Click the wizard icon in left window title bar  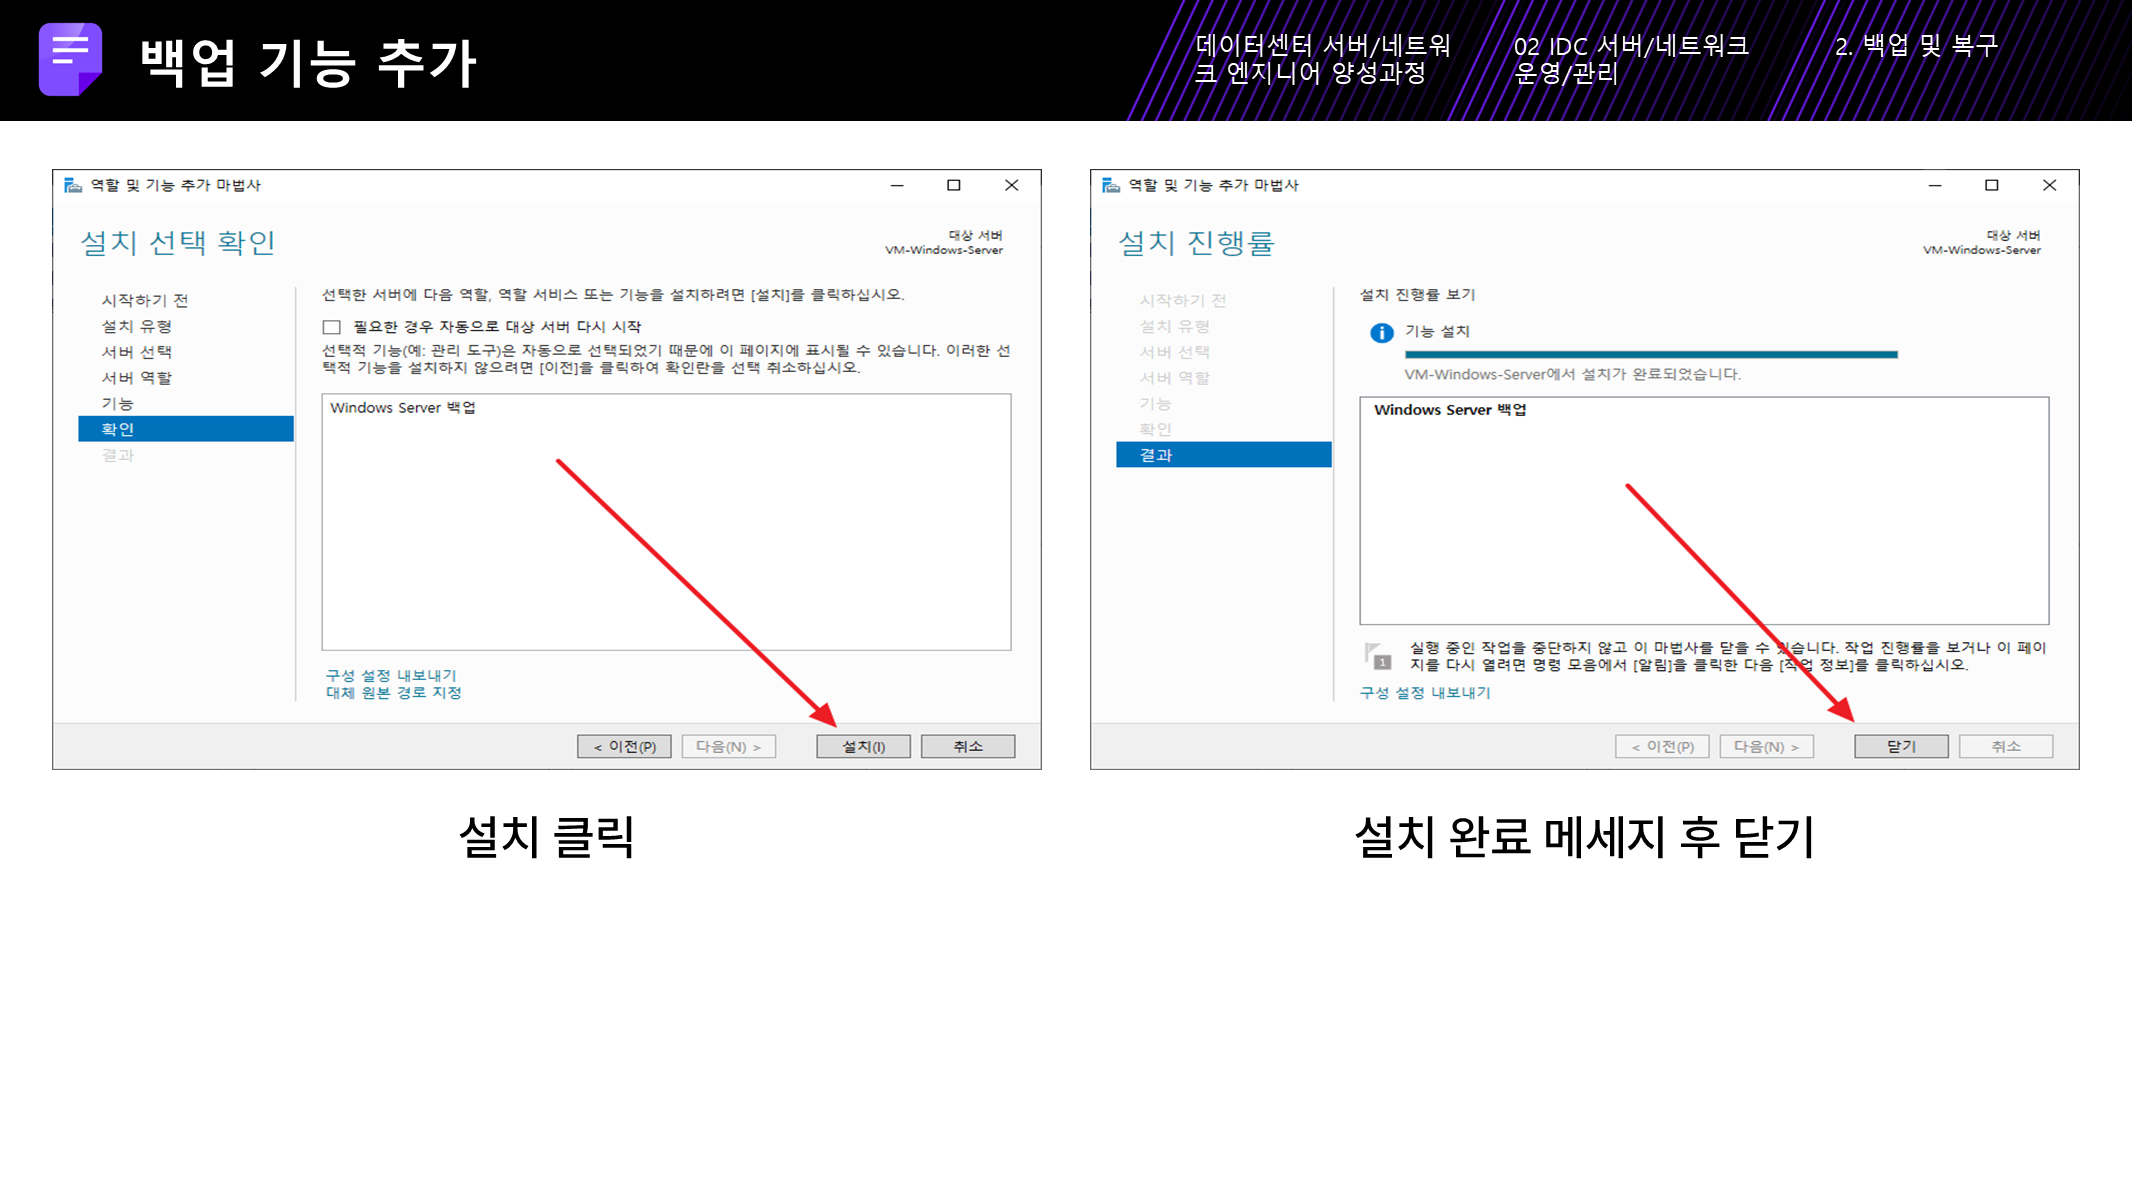coord(73,185)
